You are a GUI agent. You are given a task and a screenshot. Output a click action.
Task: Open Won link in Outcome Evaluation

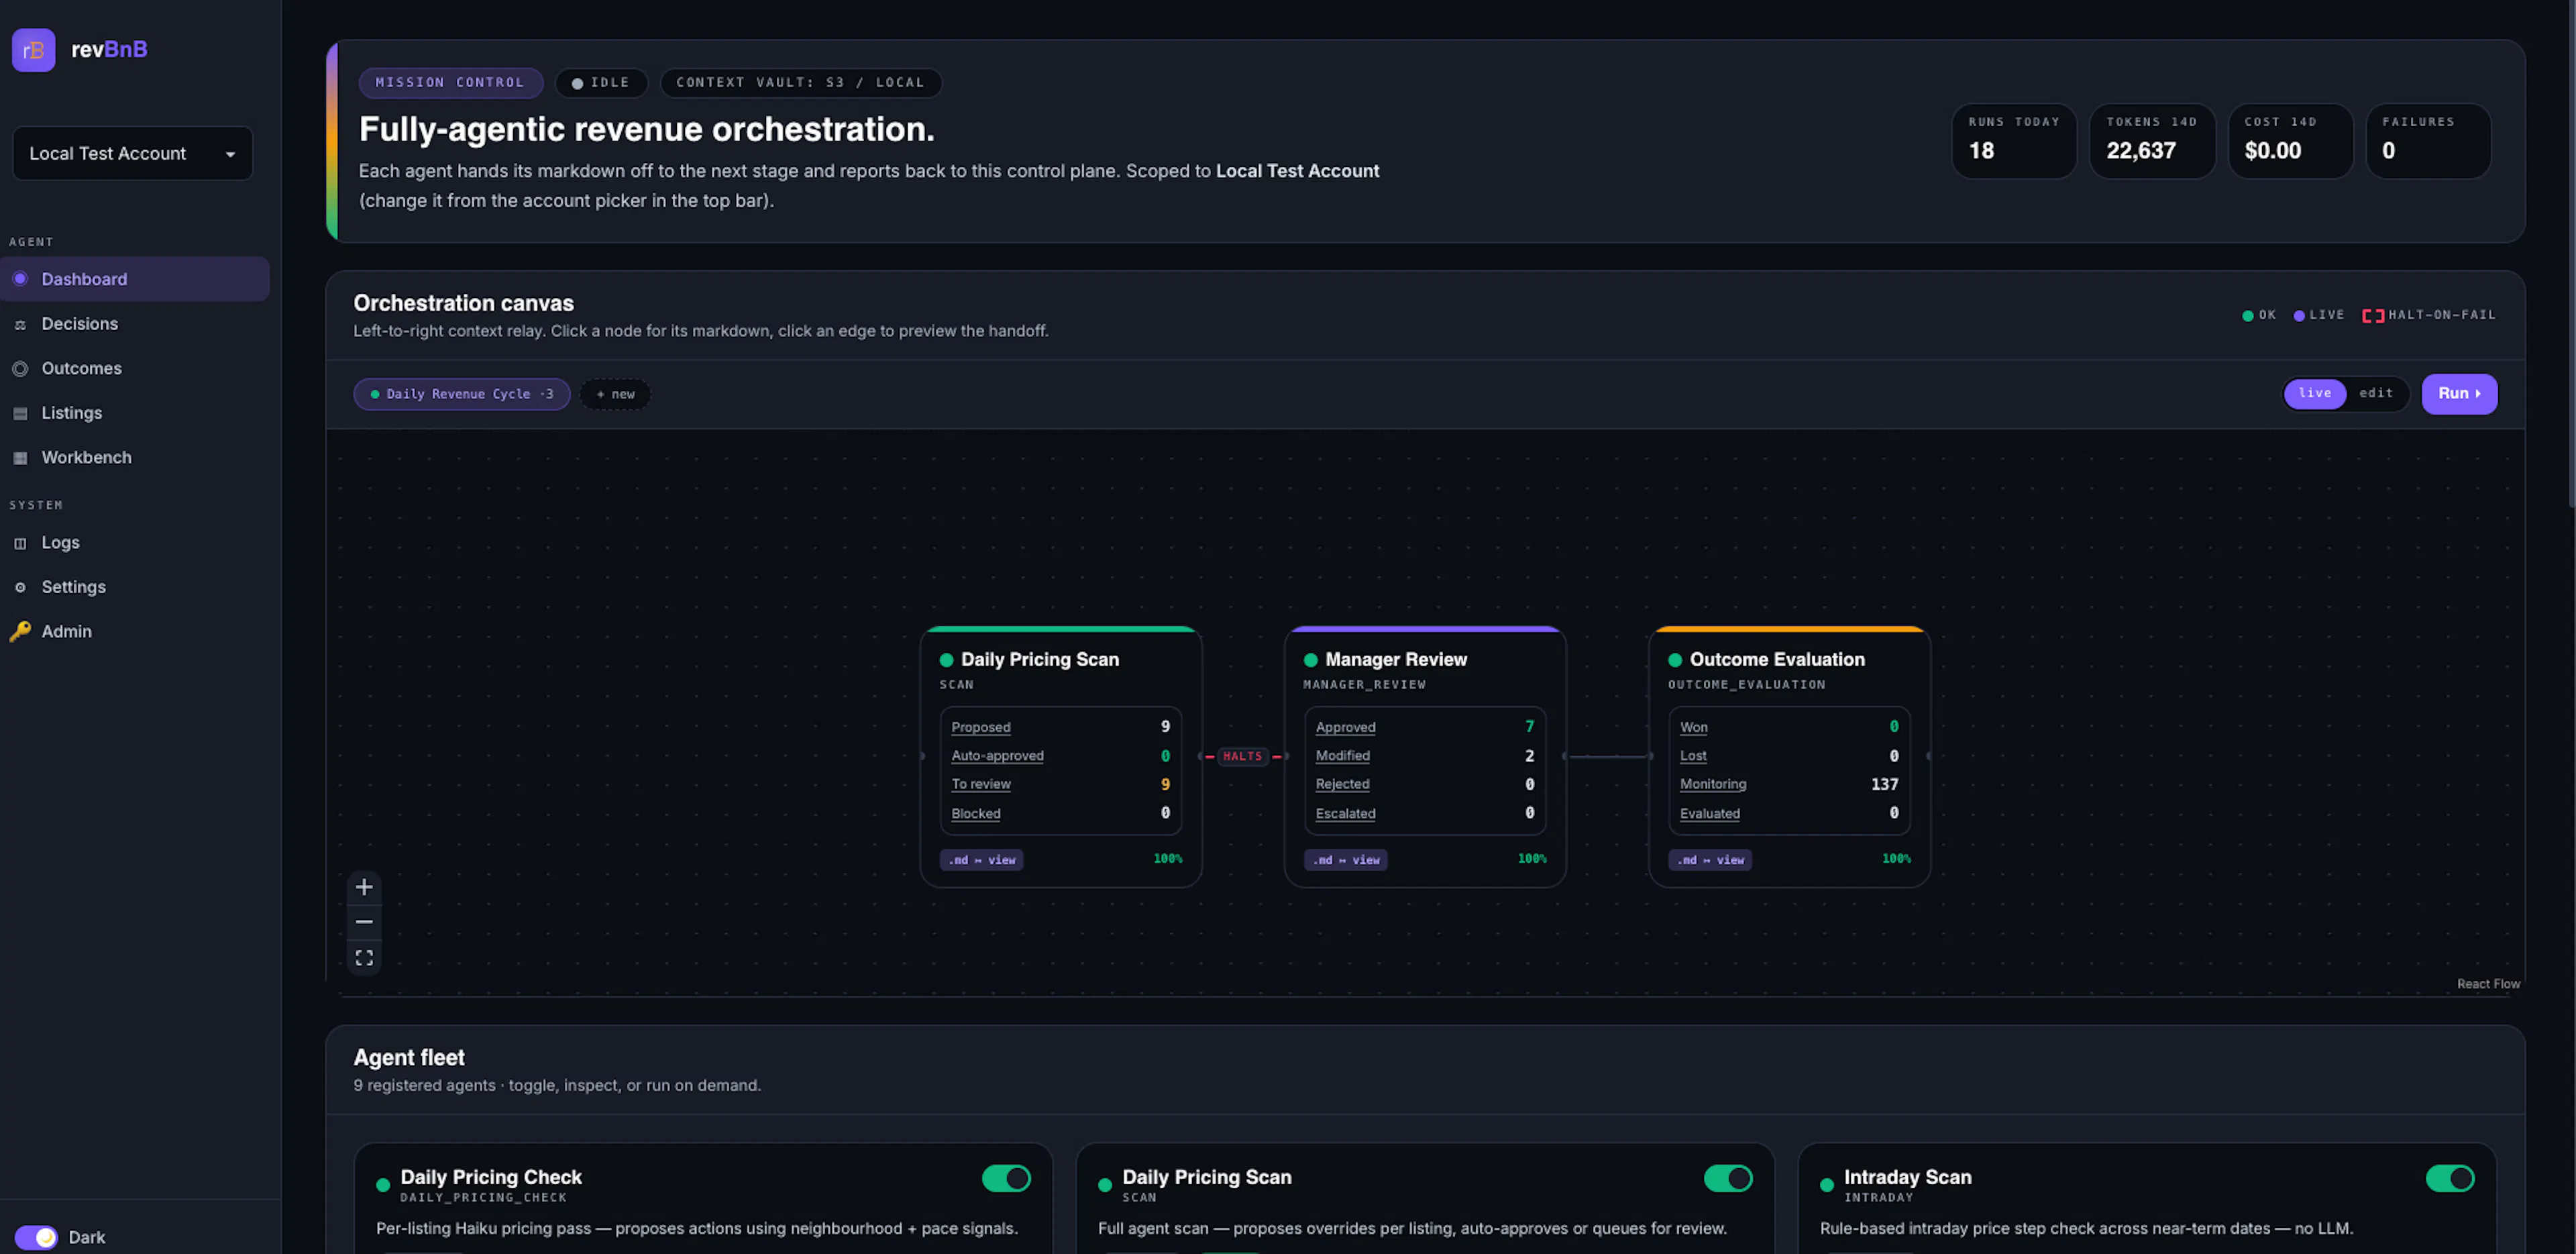pyautogui.click(x=1694, y=727)
